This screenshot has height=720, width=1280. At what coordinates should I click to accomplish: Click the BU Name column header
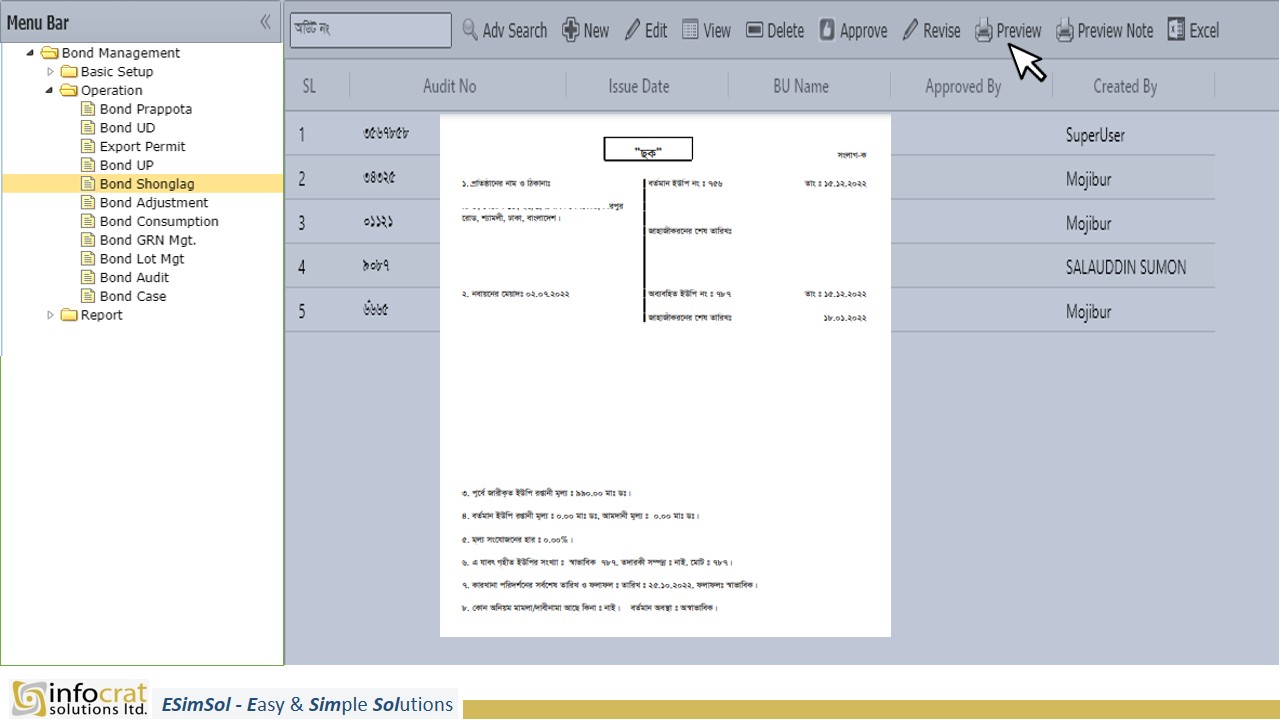(801, 86)
